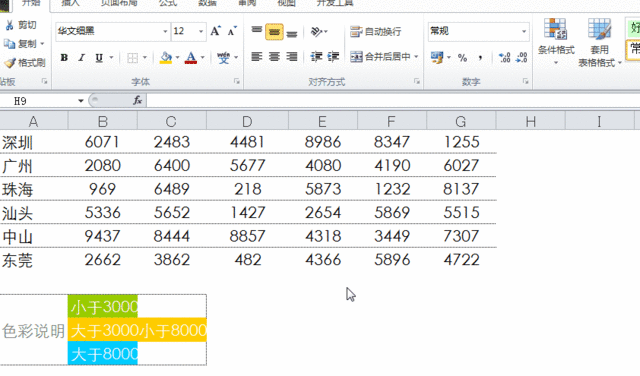Click the Name Box showing H9
Viewport: 640px width, 376px height.
pos(38,101)
